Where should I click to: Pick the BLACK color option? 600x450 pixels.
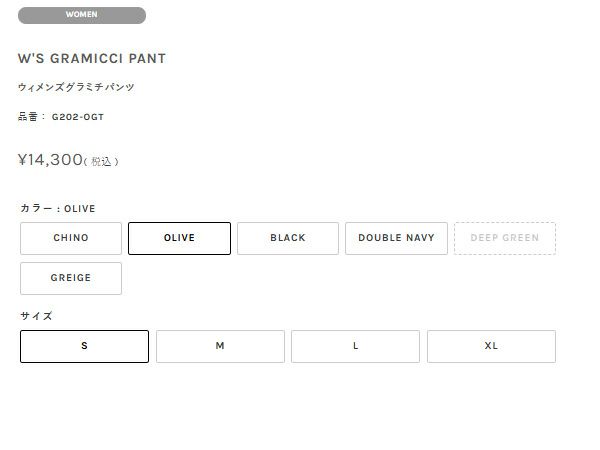pyautogui.click(x=288, y=238)
